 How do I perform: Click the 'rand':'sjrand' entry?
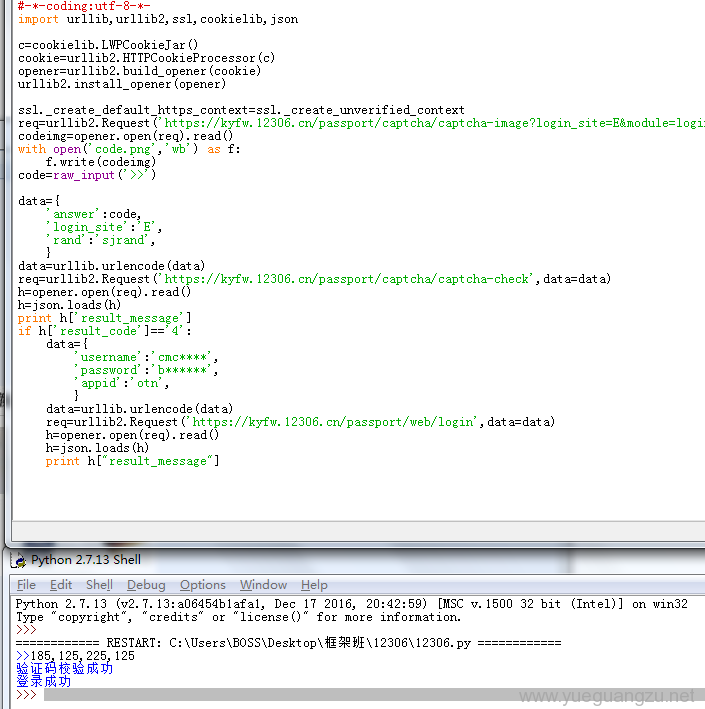[100, 240]
